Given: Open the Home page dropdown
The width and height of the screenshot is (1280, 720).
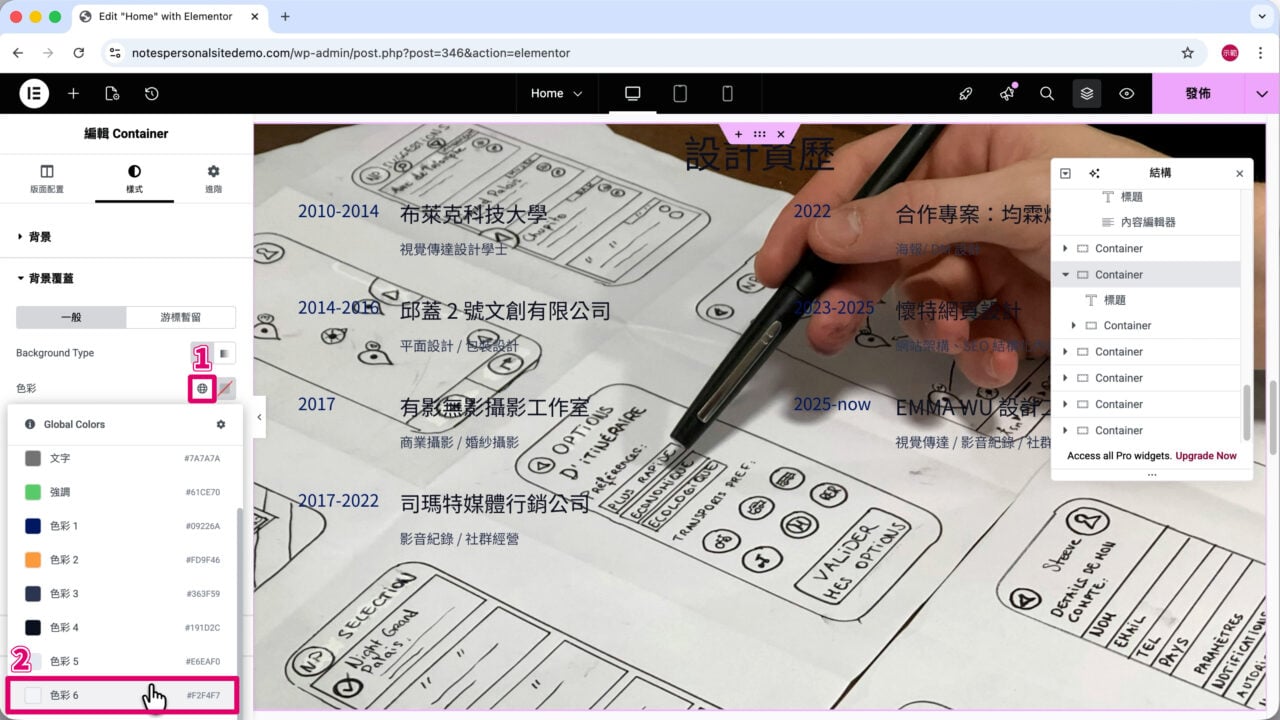Looking at the screenshot, I should pos(557,93).
